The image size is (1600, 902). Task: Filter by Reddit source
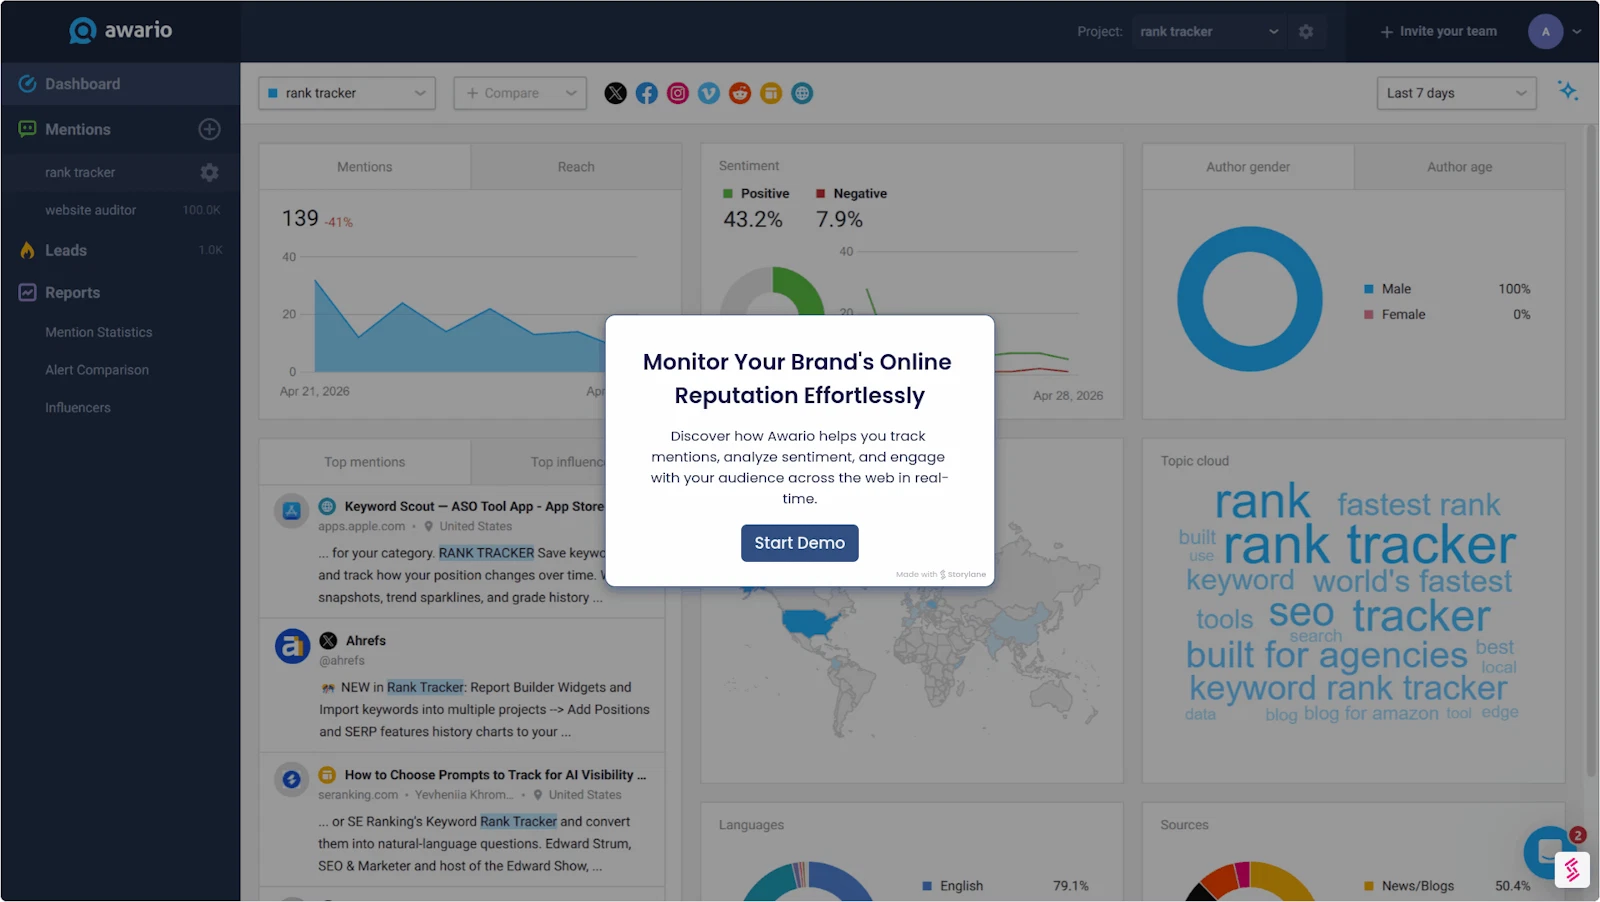pyautogui.click(x=740, y=93)
